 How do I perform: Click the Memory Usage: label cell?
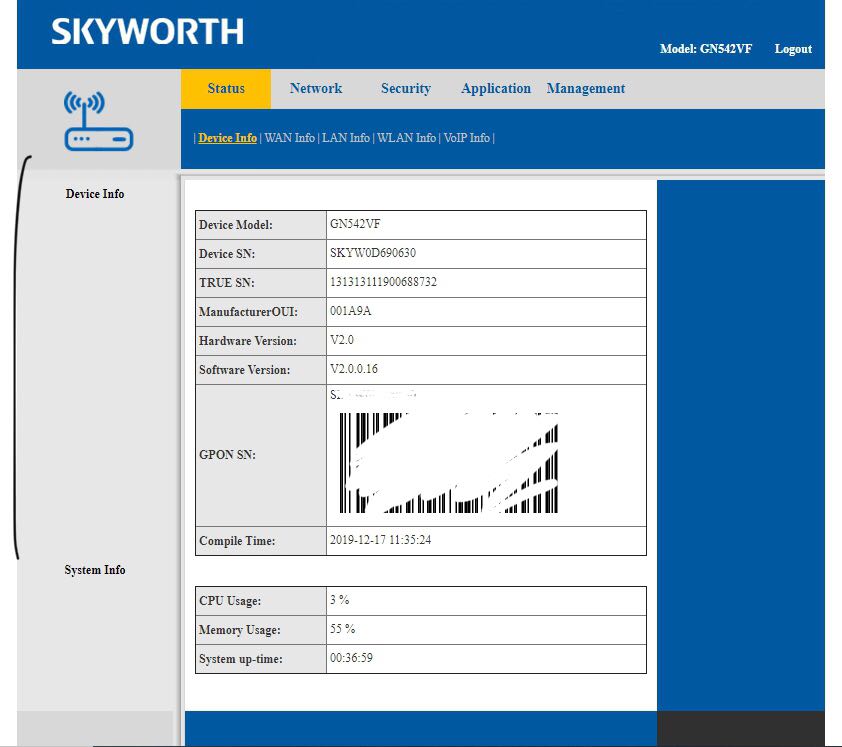[261, 630]
